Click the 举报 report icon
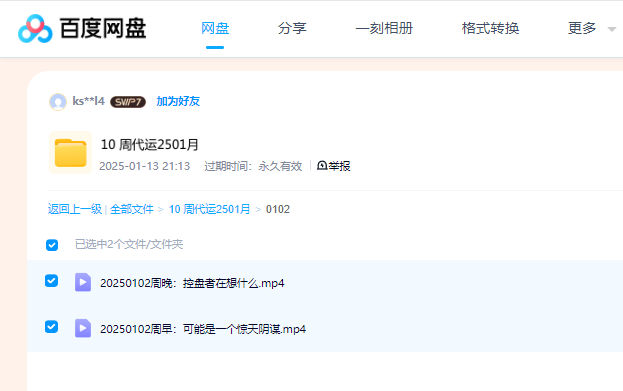This screenshot has width=623, height=391. (322, 165)
